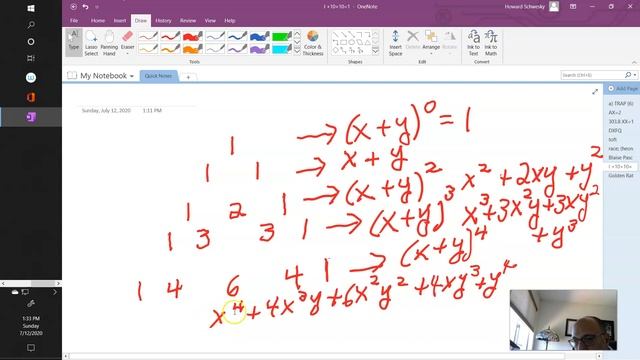Add a new section with plus tab
The width and height of the screenshot is (640, 360).
coord(188,77)
